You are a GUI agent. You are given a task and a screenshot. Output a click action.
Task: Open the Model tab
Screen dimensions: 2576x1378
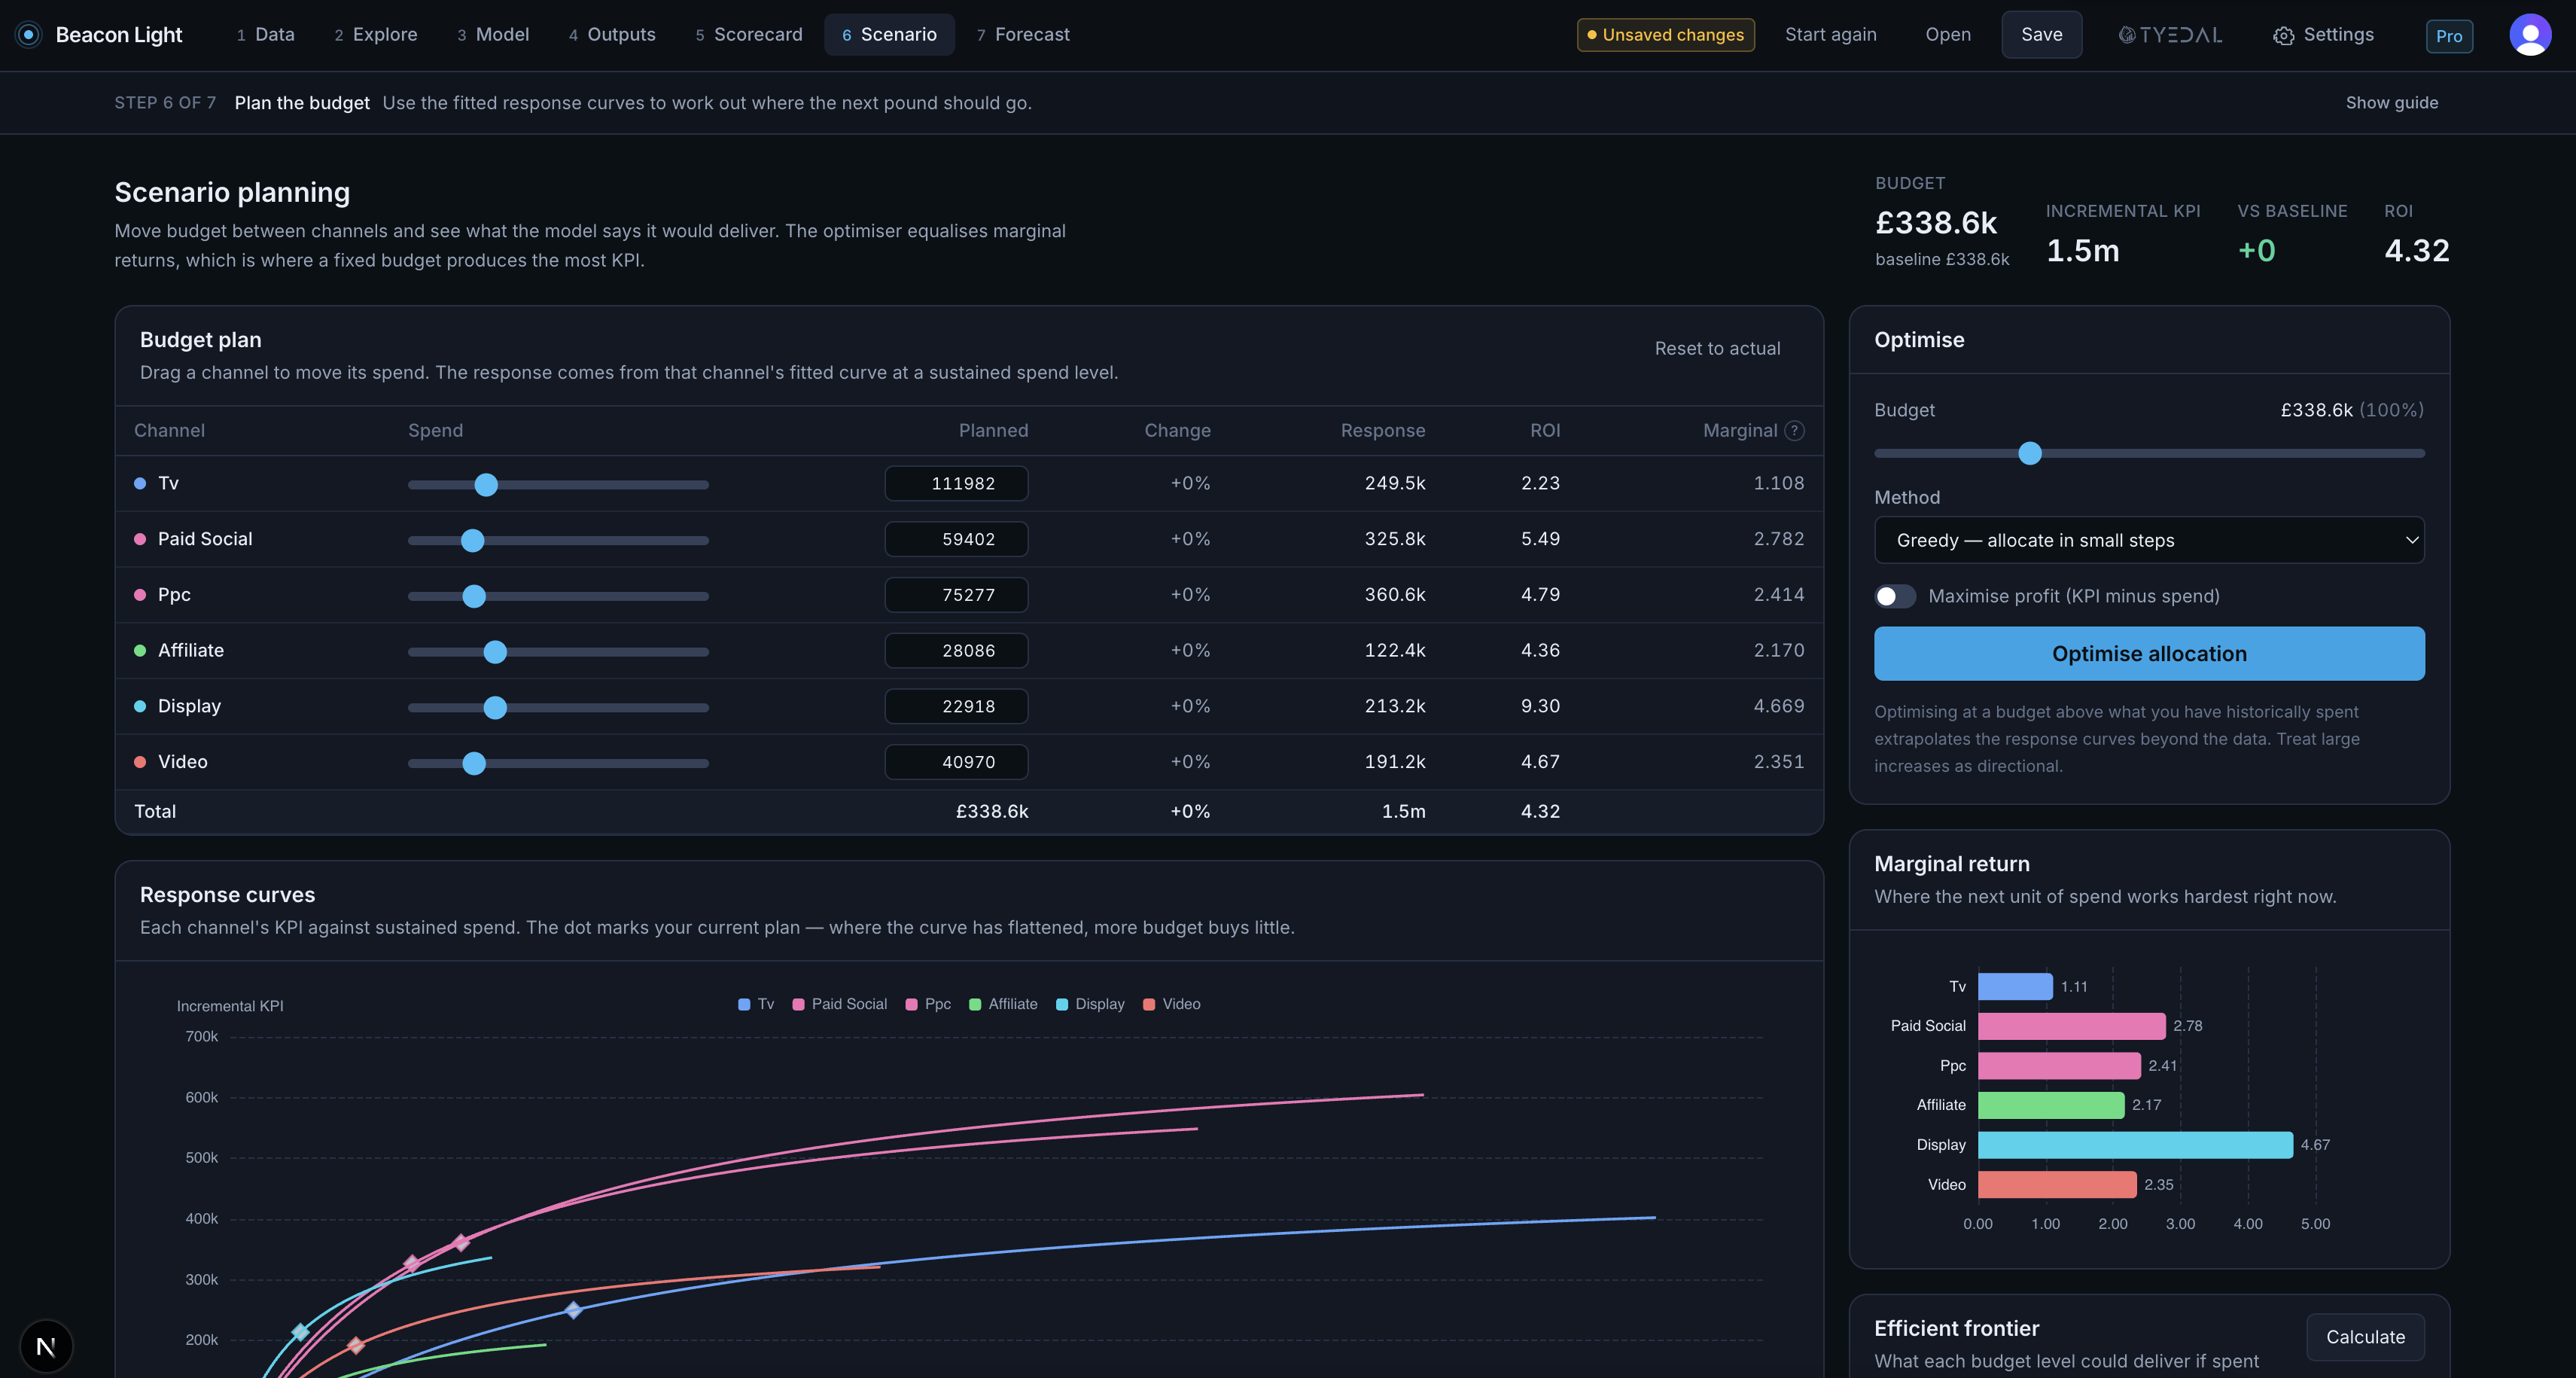pyautogui.click(x=493, y=35)
